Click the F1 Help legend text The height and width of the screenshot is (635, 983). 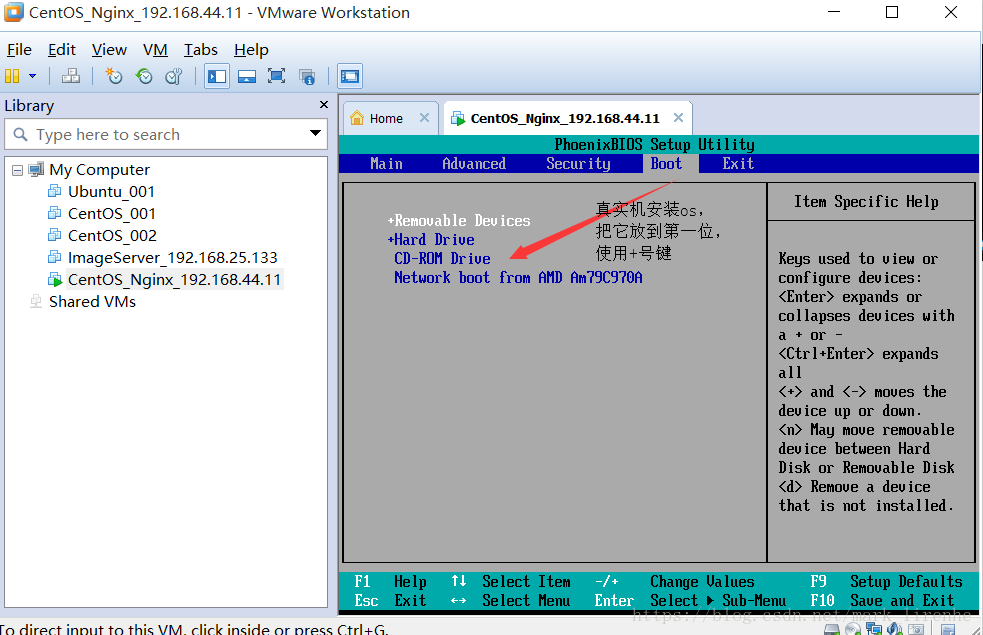(390, 582)
